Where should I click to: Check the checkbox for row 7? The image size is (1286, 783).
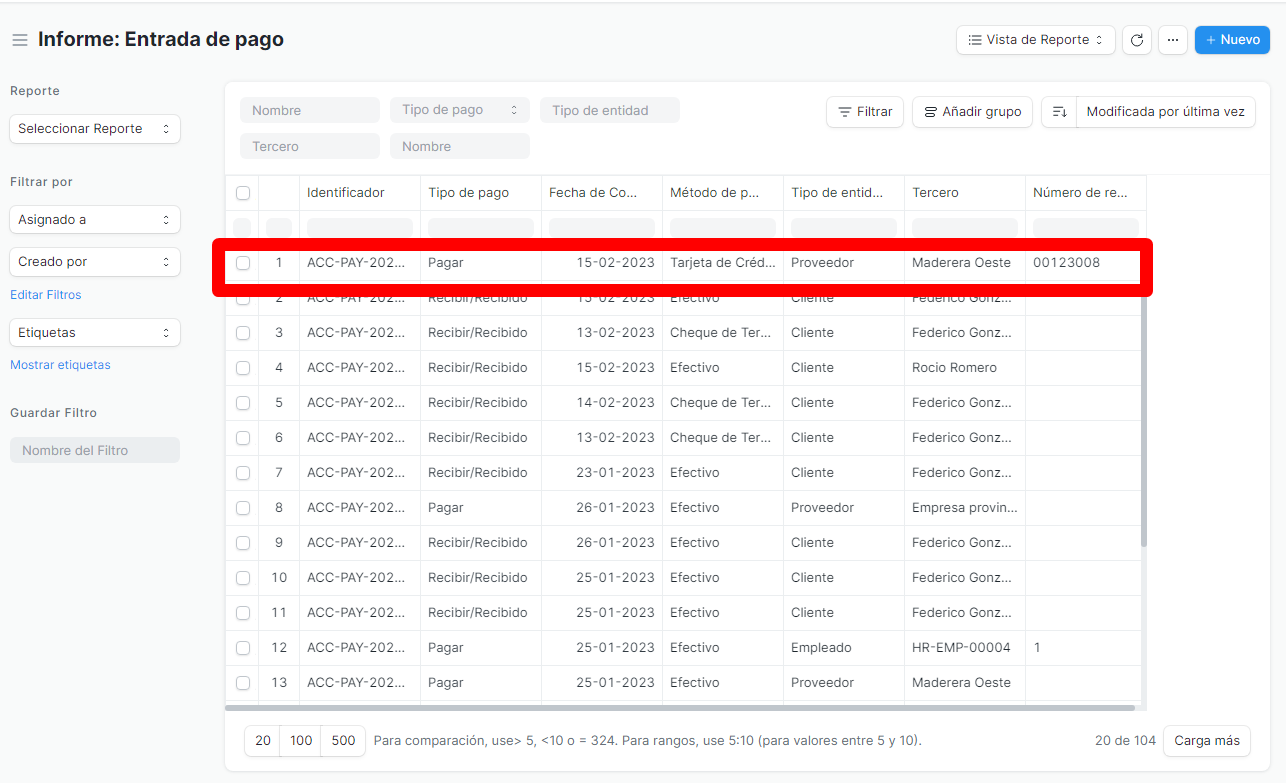tap(243, 473)
